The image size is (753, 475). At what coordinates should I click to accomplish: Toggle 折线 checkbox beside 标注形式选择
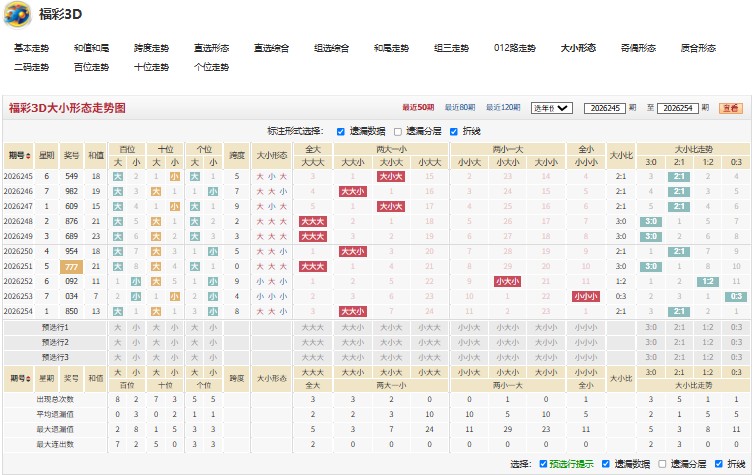(454, 132)
